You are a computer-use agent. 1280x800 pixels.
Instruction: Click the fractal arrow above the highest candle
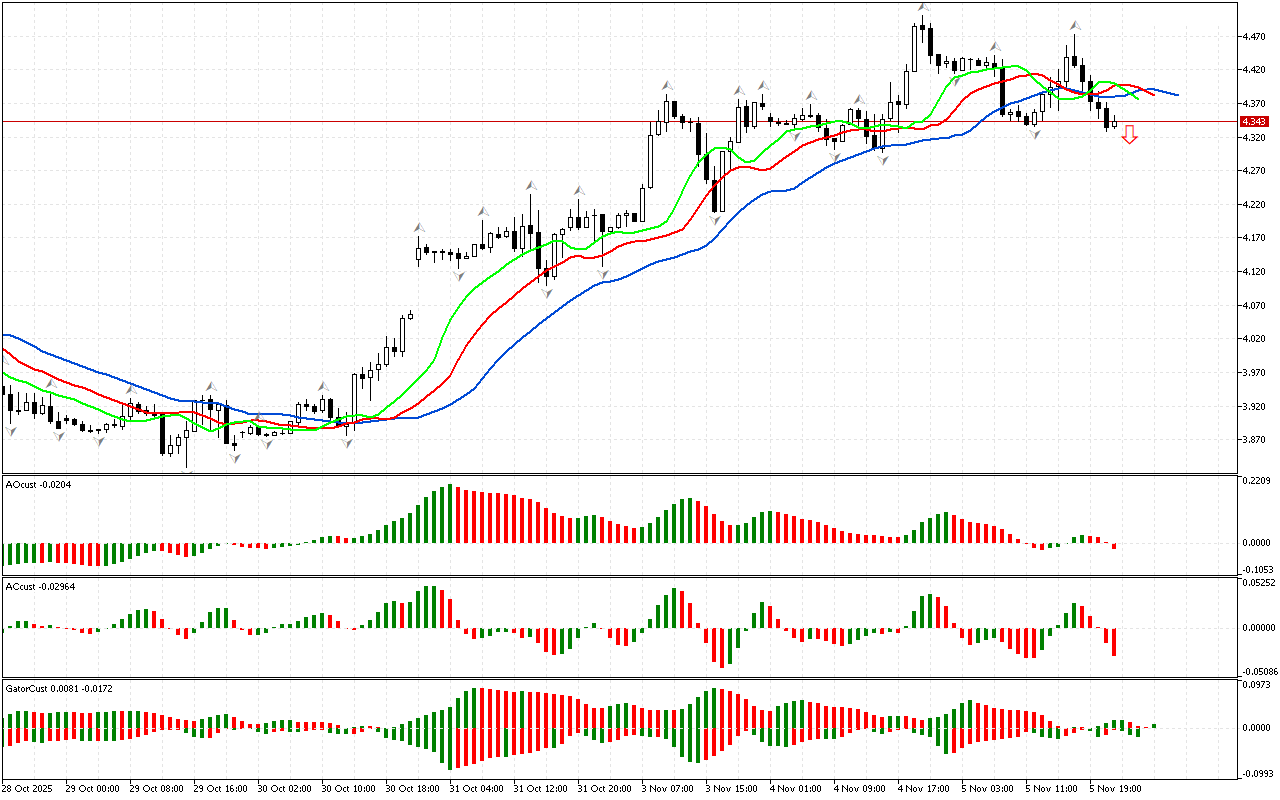pyautogui.click(x=923, y=9)
